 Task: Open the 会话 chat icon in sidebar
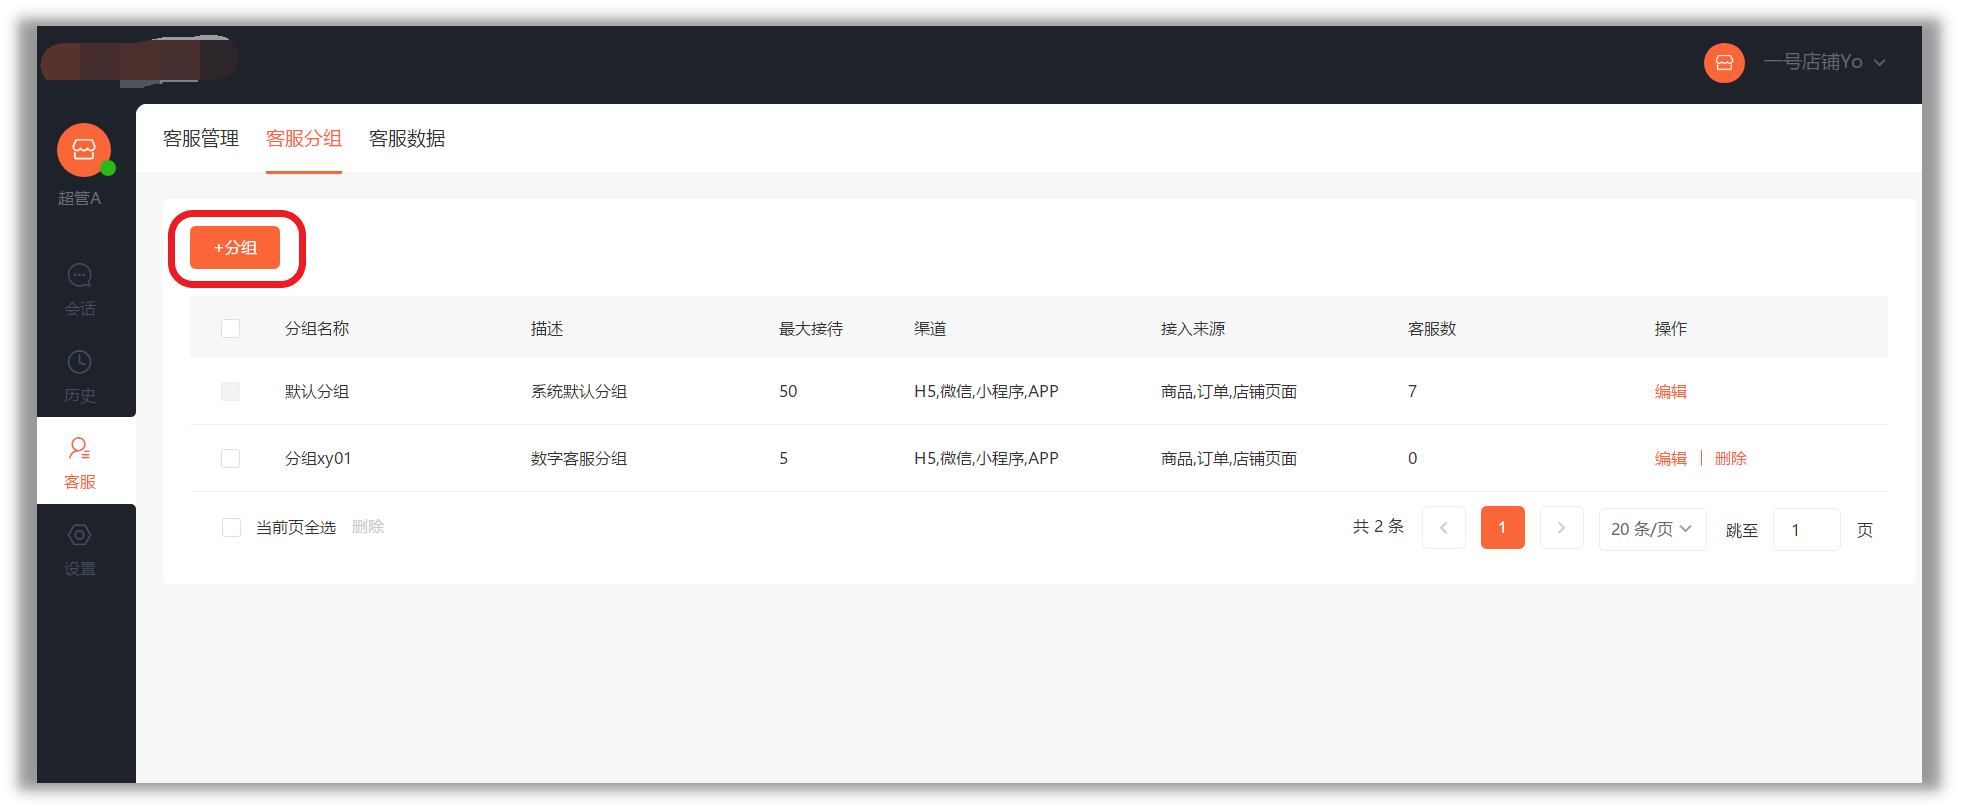80,276
